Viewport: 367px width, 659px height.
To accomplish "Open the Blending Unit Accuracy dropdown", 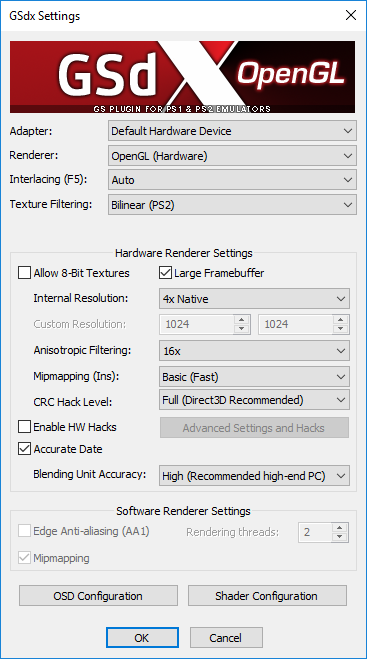I will [254, 475].
